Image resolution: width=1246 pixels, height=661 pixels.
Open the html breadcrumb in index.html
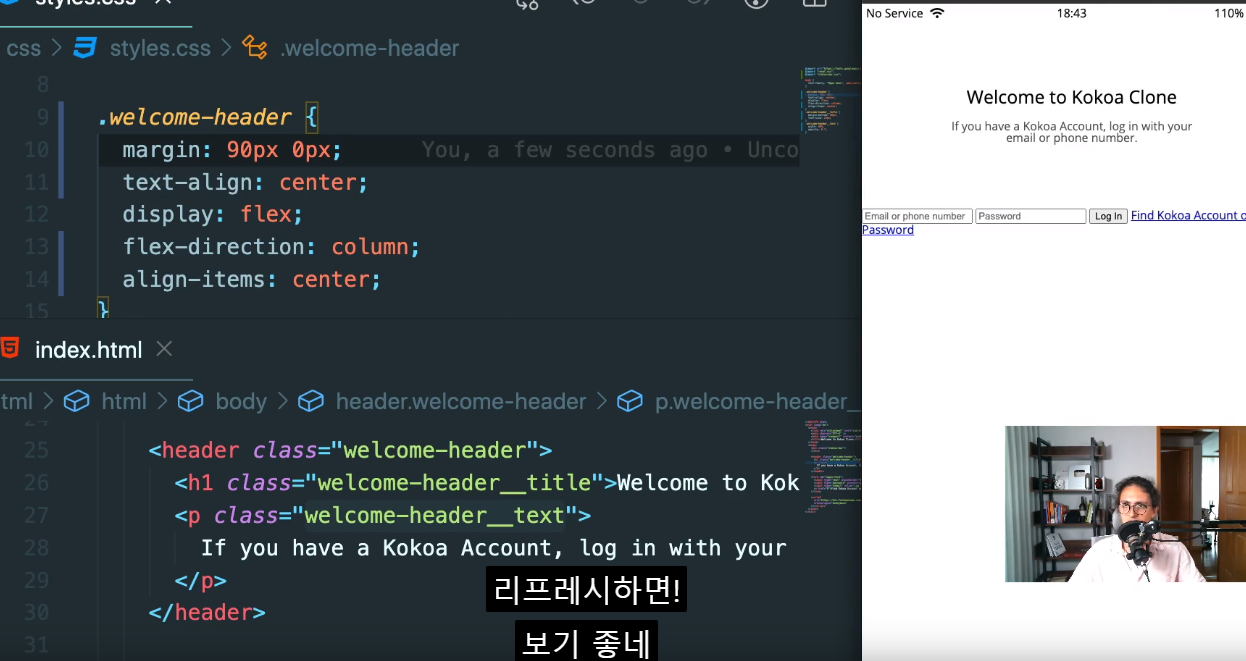point(124,401)
